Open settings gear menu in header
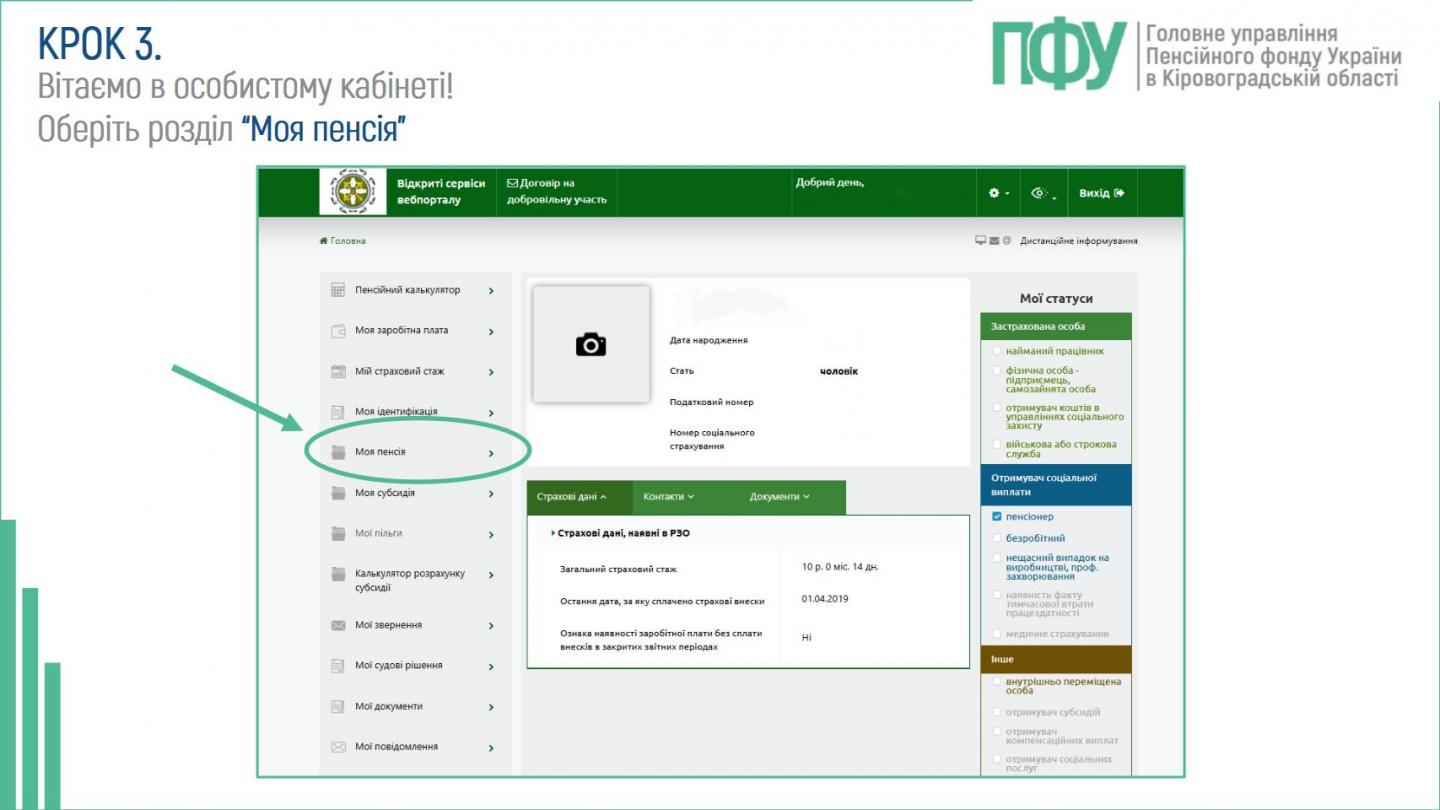The image size is (1440, 810). (x=998, y=193)
